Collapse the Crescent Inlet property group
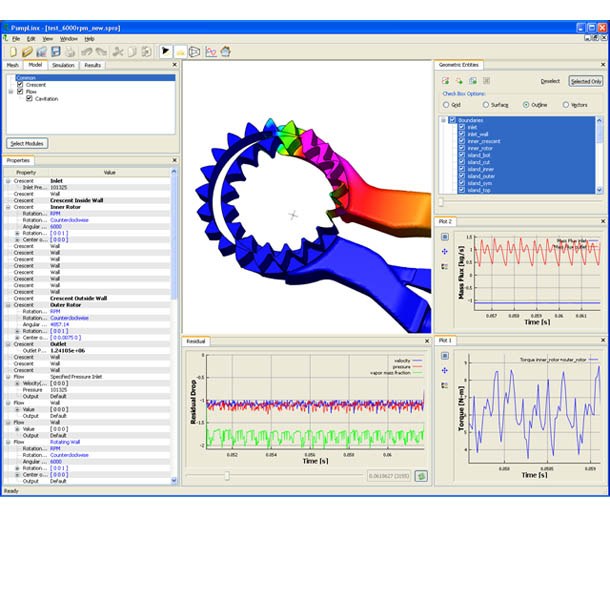610x600 pixels. point(8,181)
